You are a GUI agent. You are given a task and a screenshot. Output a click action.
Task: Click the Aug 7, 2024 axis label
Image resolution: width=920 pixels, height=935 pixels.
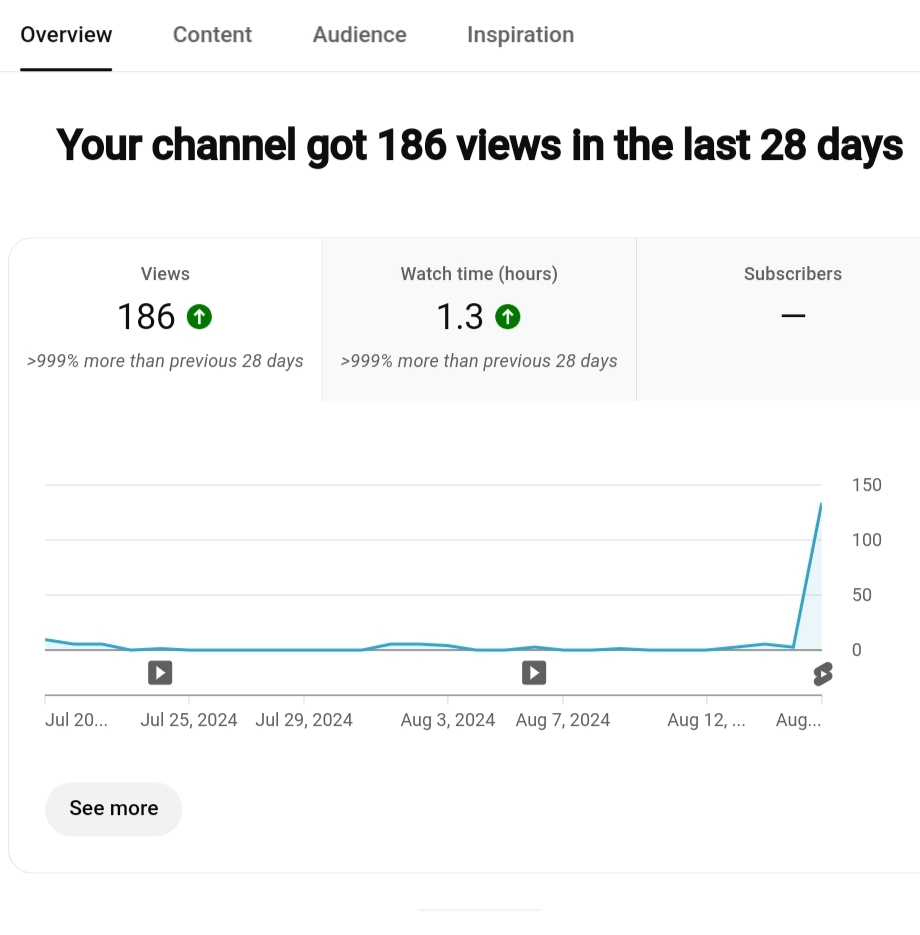pyautogui.click(x=562, y=720)
